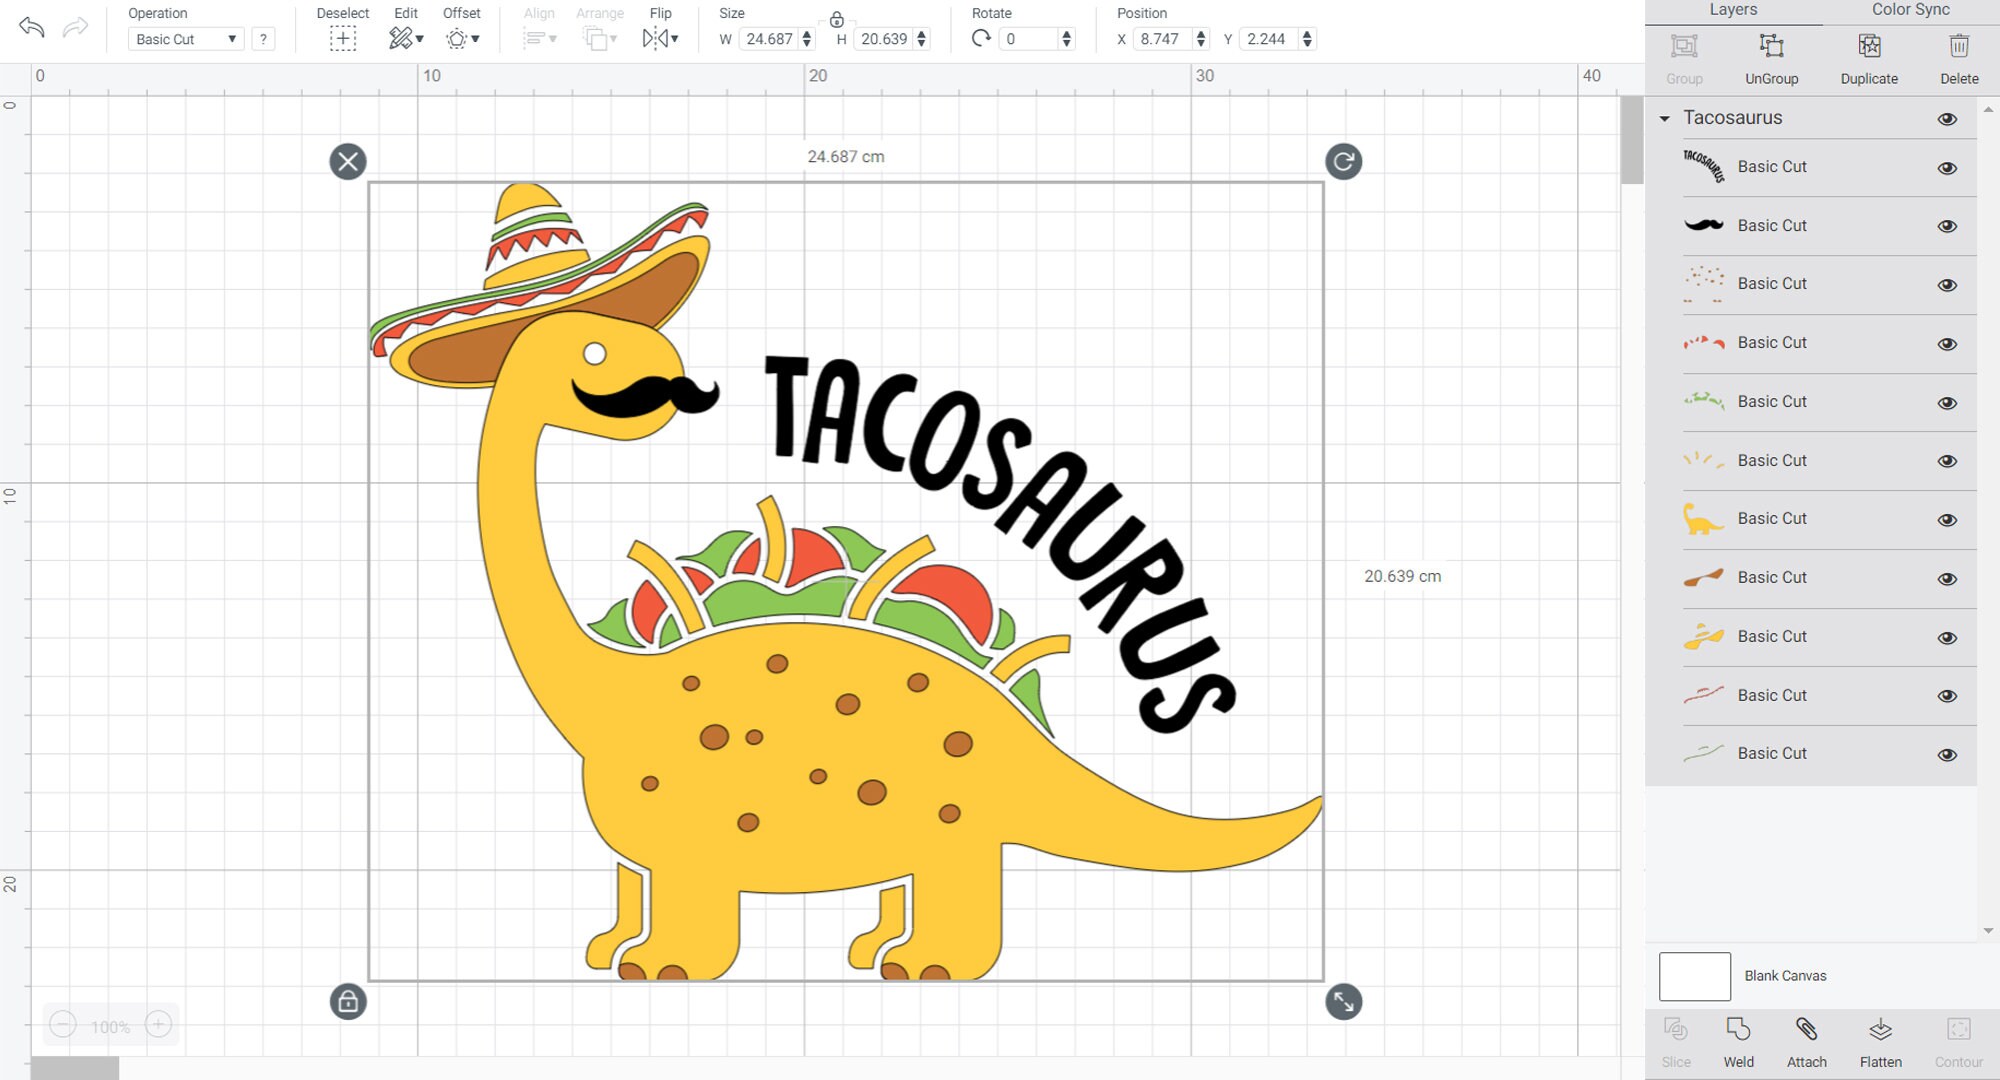2000x1080 pixels.
Task: Select the Weld tool
Action: tap(1739, 1037)
